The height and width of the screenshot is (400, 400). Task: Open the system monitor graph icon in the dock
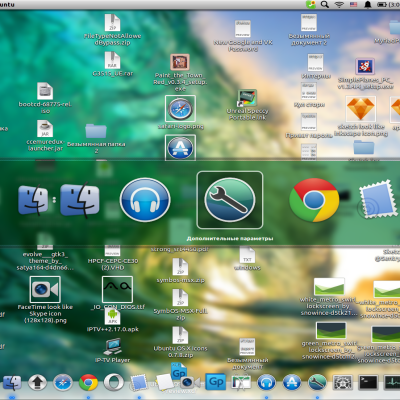392,383
